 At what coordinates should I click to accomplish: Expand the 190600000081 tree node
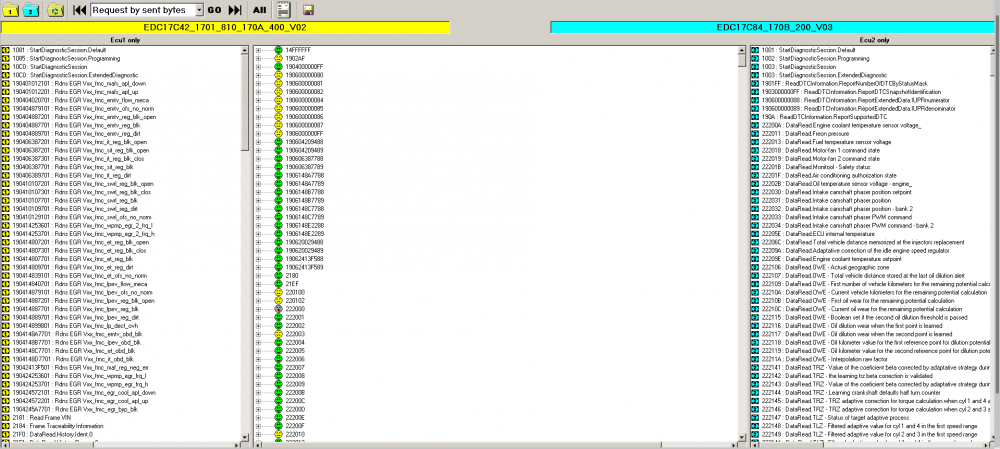click(x=258, y=83)
